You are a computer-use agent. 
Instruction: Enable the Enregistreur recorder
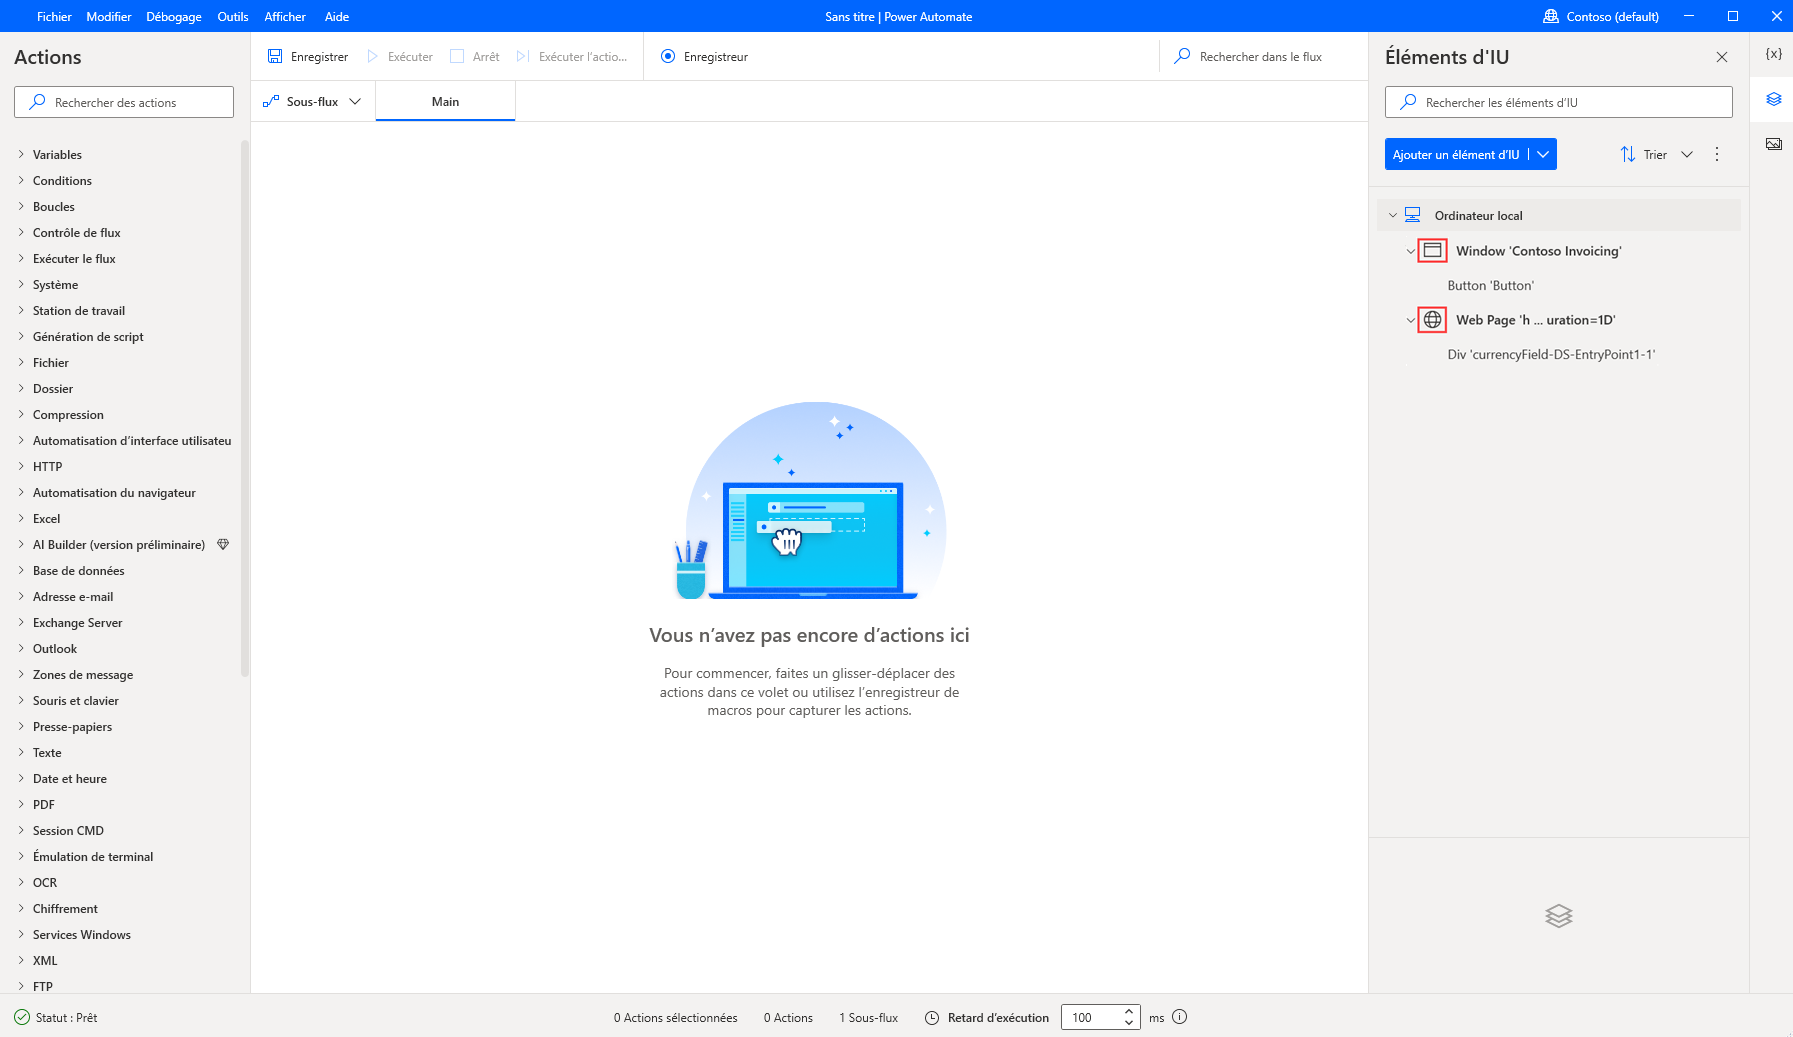(x=668, y=56)
